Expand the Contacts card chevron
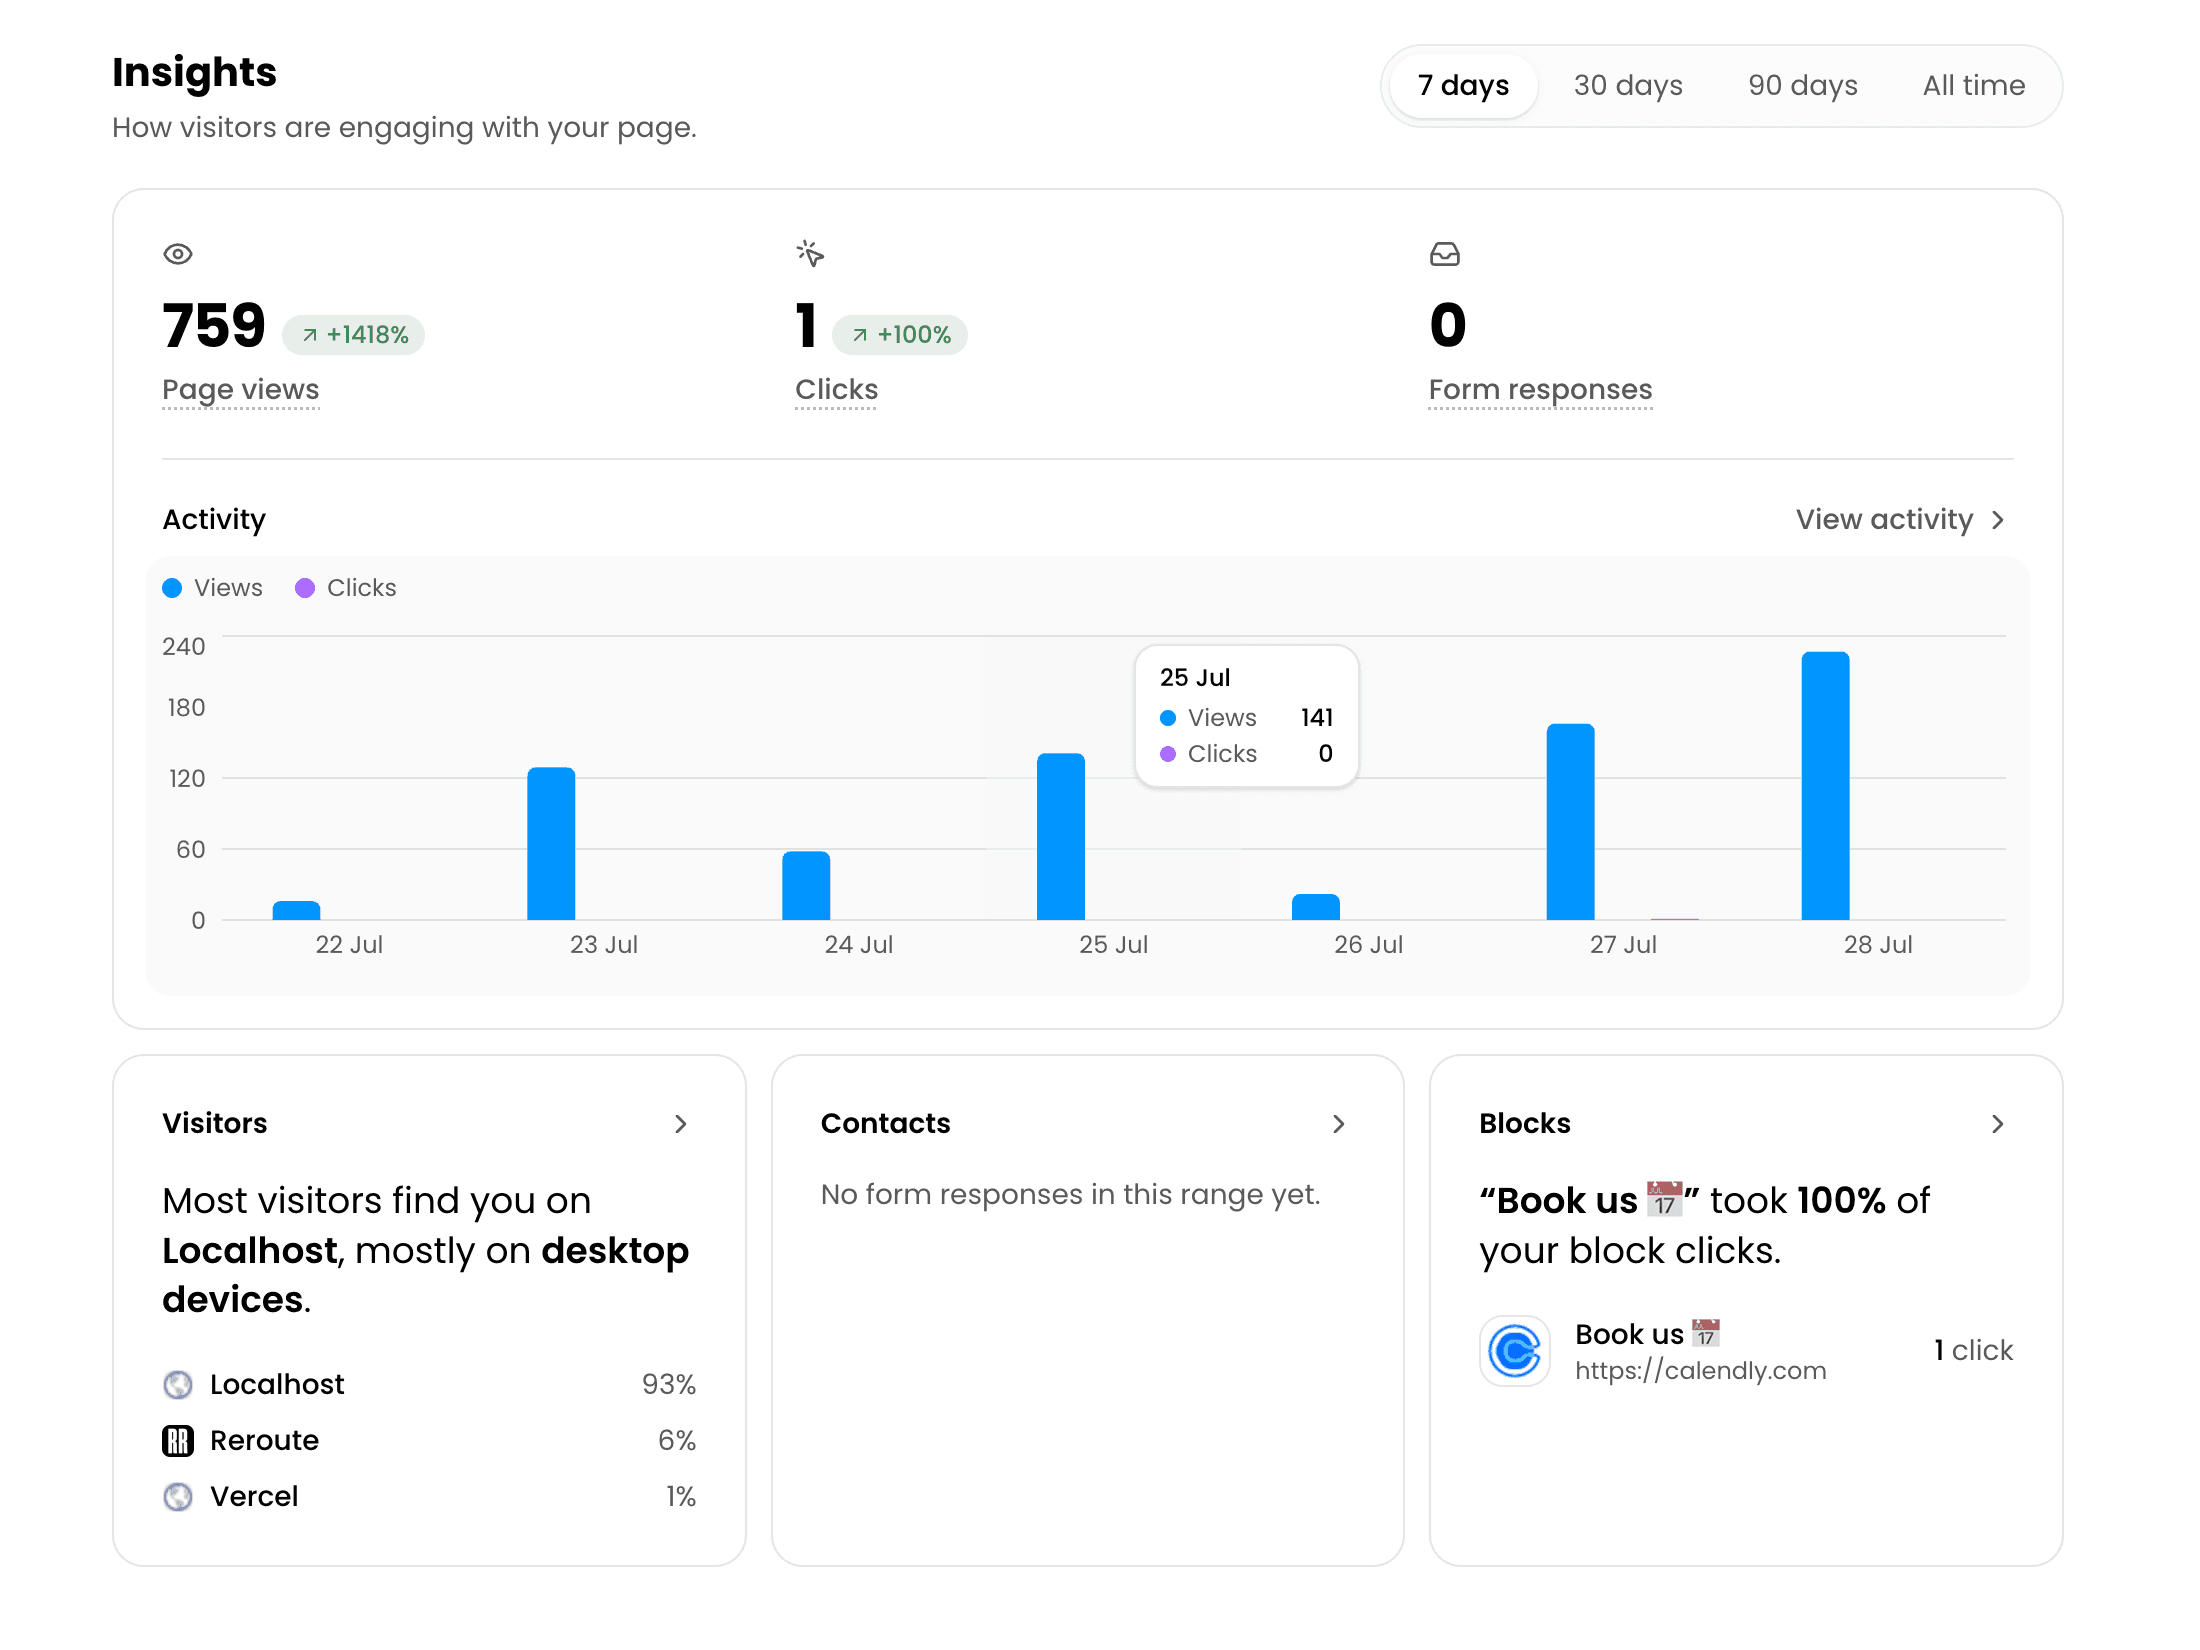2200x1650 pixels. pos(1339,1124)
